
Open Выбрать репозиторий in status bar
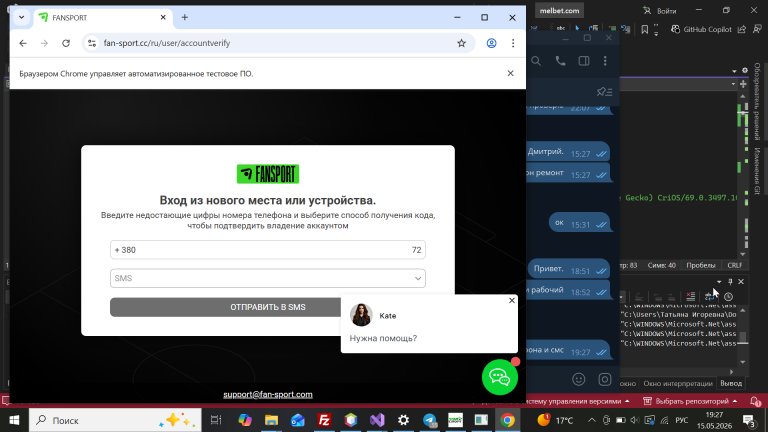[x=690, y=401]
